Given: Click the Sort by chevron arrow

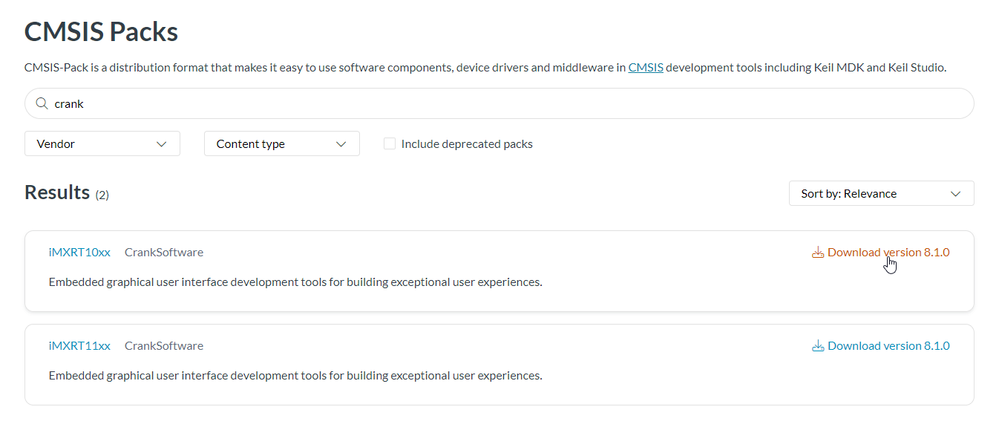Looking at the screenshot, I should tap(955, 194).
